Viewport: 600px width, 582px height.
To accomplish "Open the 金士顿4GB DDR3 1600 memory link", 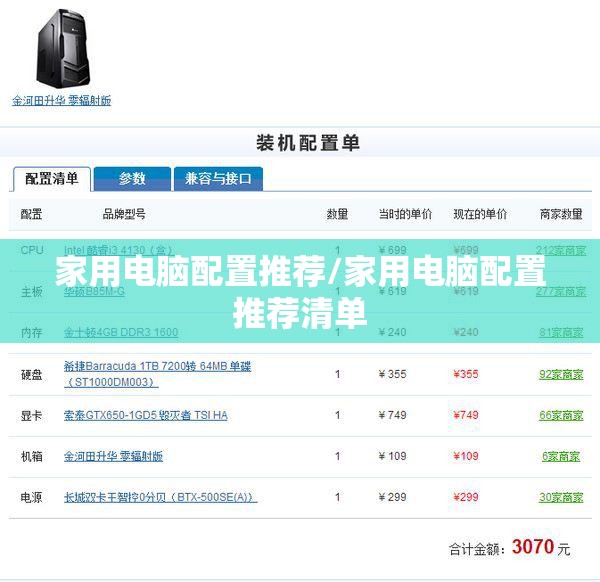I will coord(121,332).
